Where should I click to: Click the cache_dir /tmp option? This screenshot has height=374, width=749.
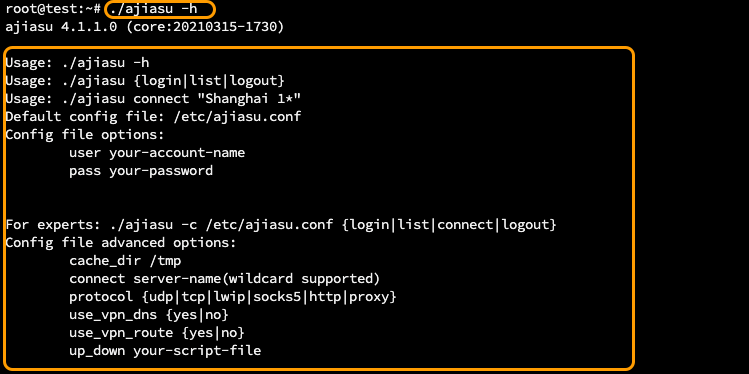coord(125,261)
